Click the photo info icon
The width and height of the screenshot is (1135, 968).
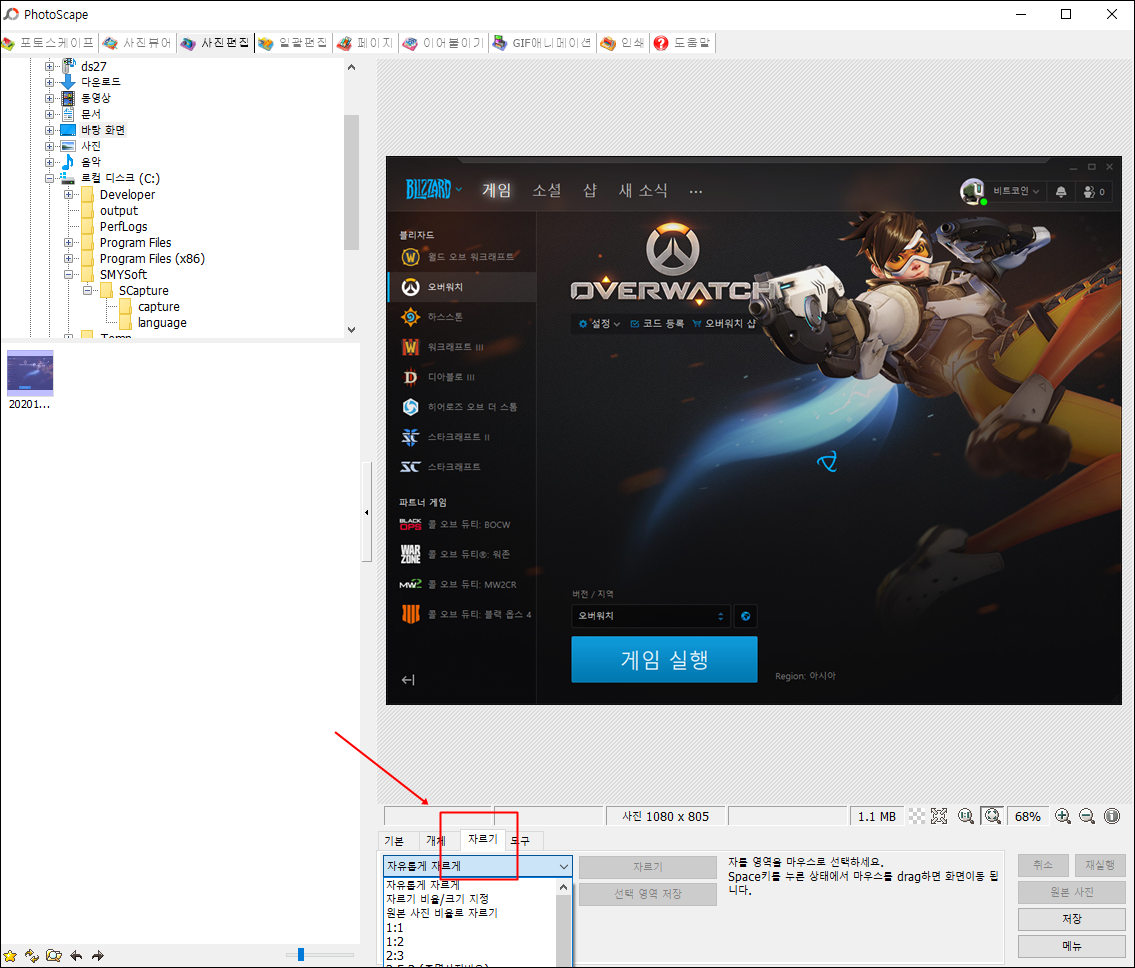pyautogui.click(x=1112, y=817)
